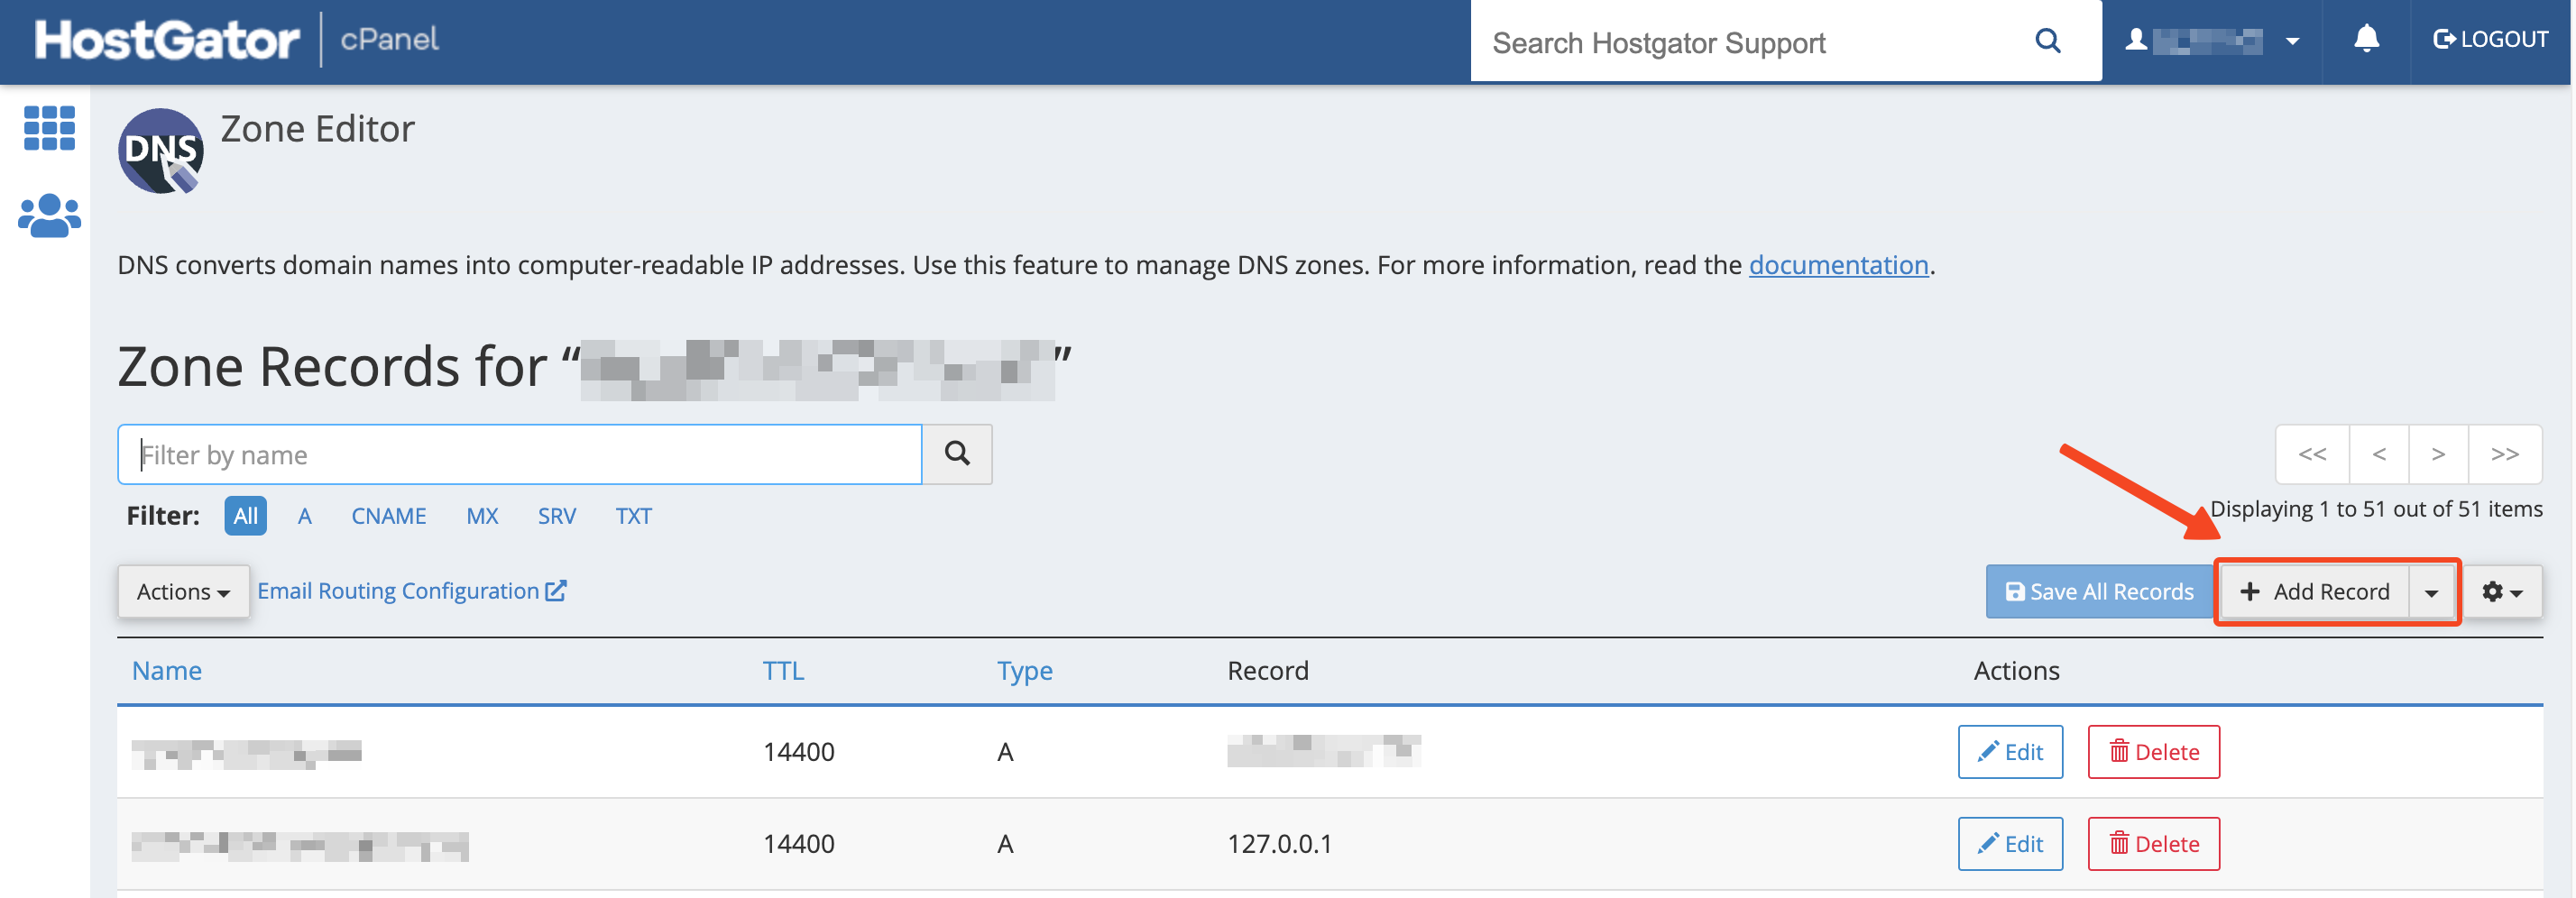Expand the Add Record dropdown arrow
2576x898 pixels.
pyautogui.click(x=2431, y=592)
